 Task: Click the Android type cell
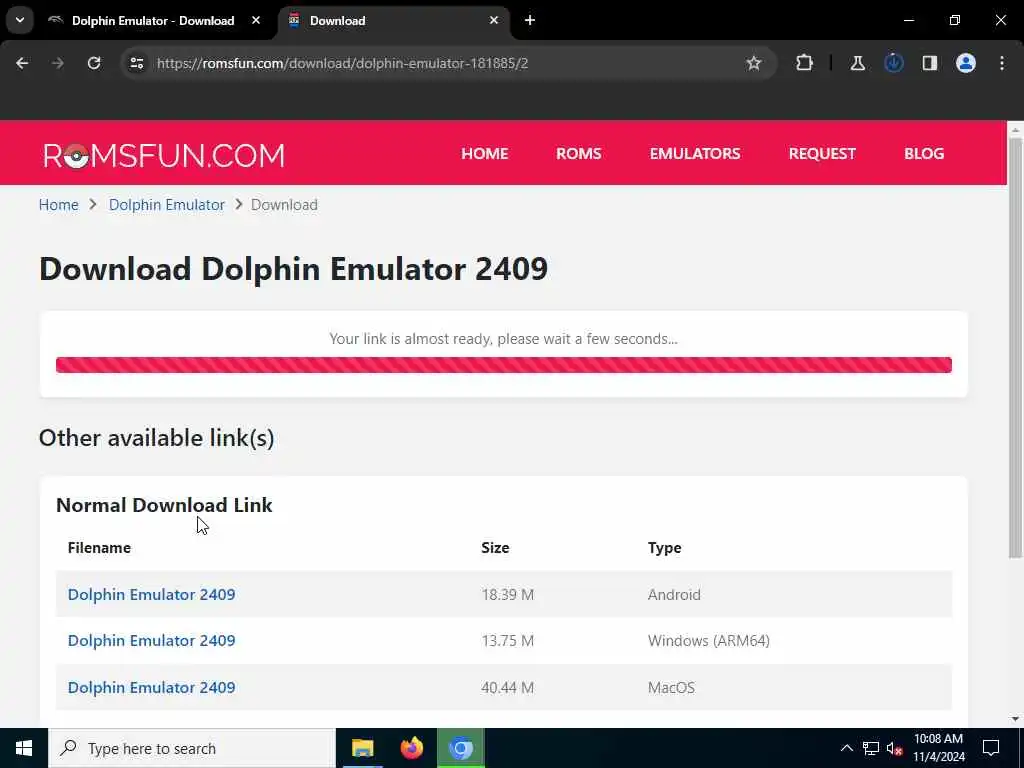[674, 594]
